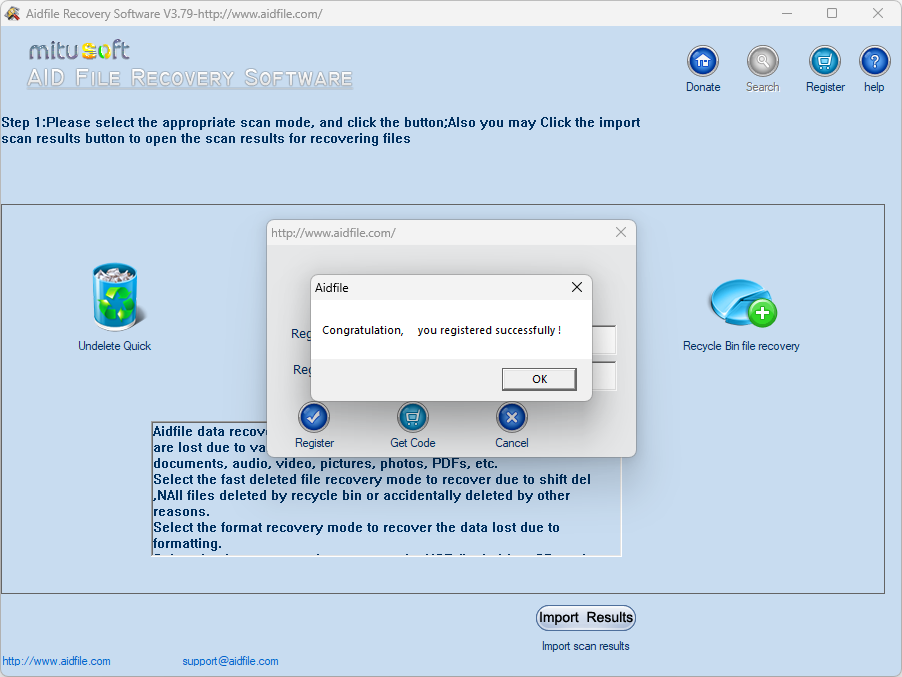
Task: Click the Step 1 instruction text
Action: click(x=320, y=131)
